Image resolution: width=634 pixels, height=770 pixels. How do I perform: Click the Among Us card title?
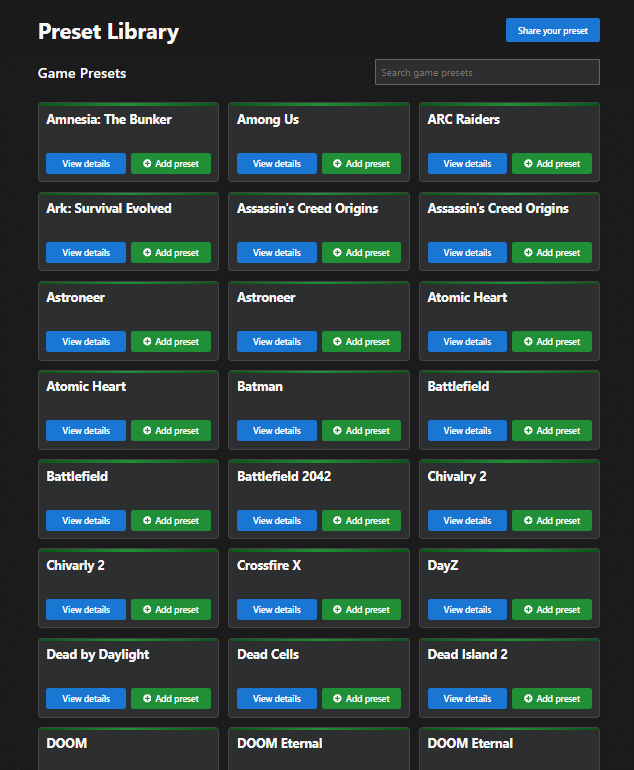(x=268, y=120)
